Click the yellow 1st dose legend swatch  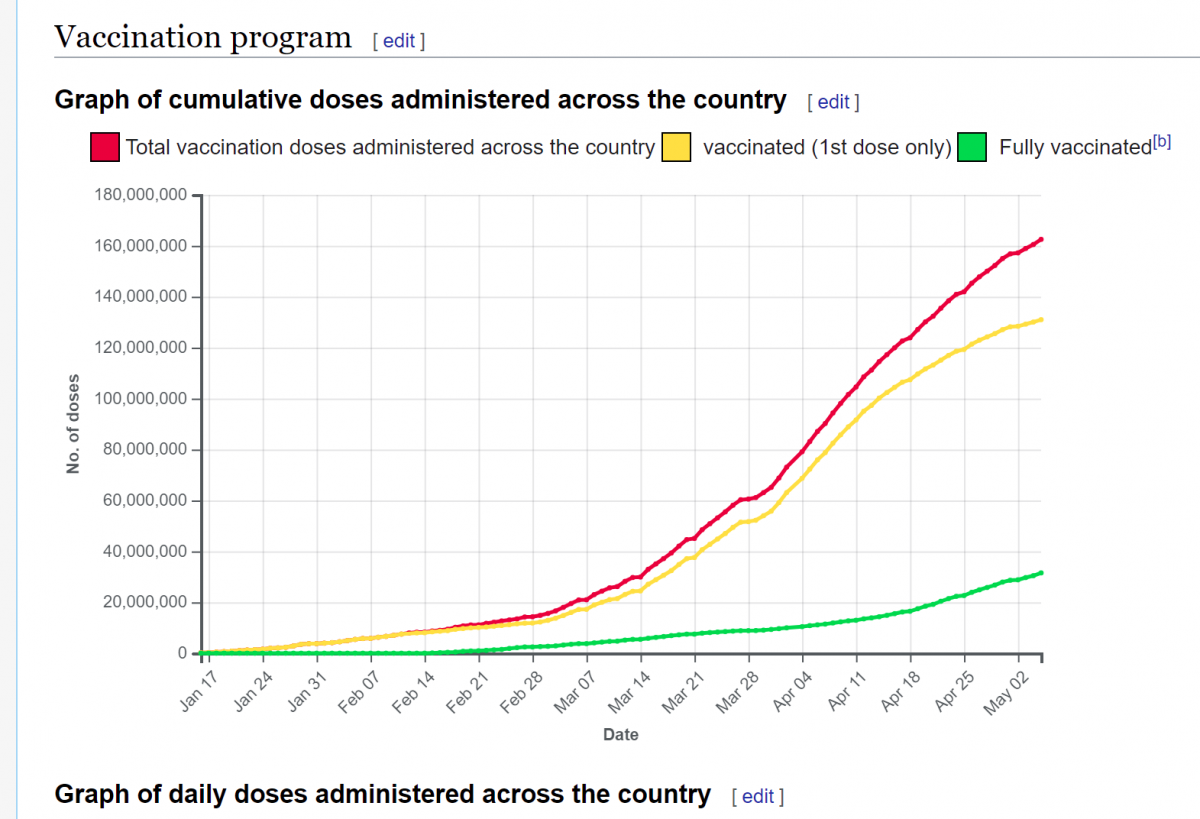point(677,147)
